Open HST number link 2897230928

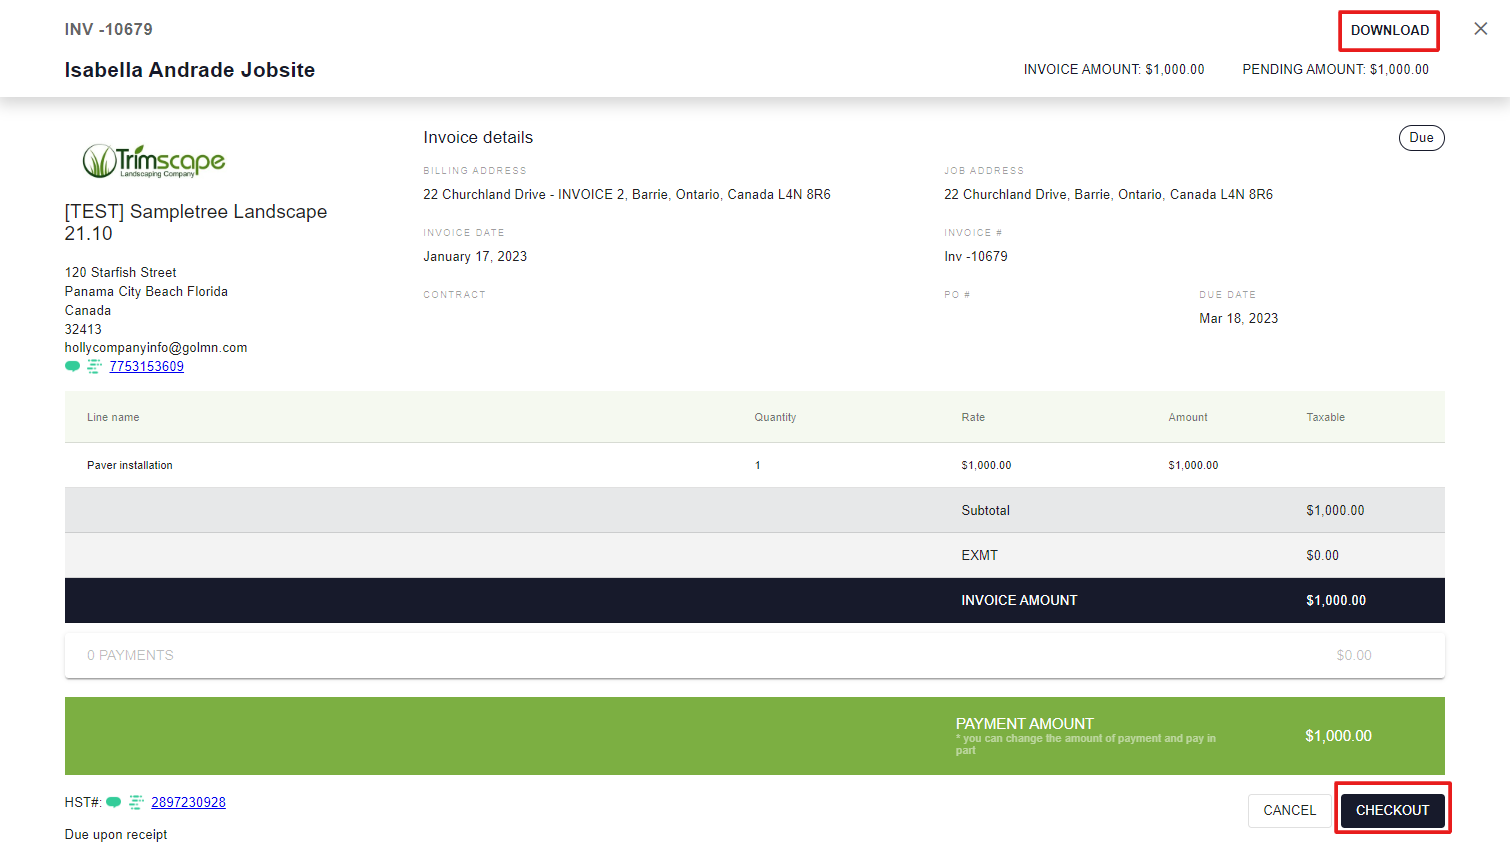pos(188,802)
